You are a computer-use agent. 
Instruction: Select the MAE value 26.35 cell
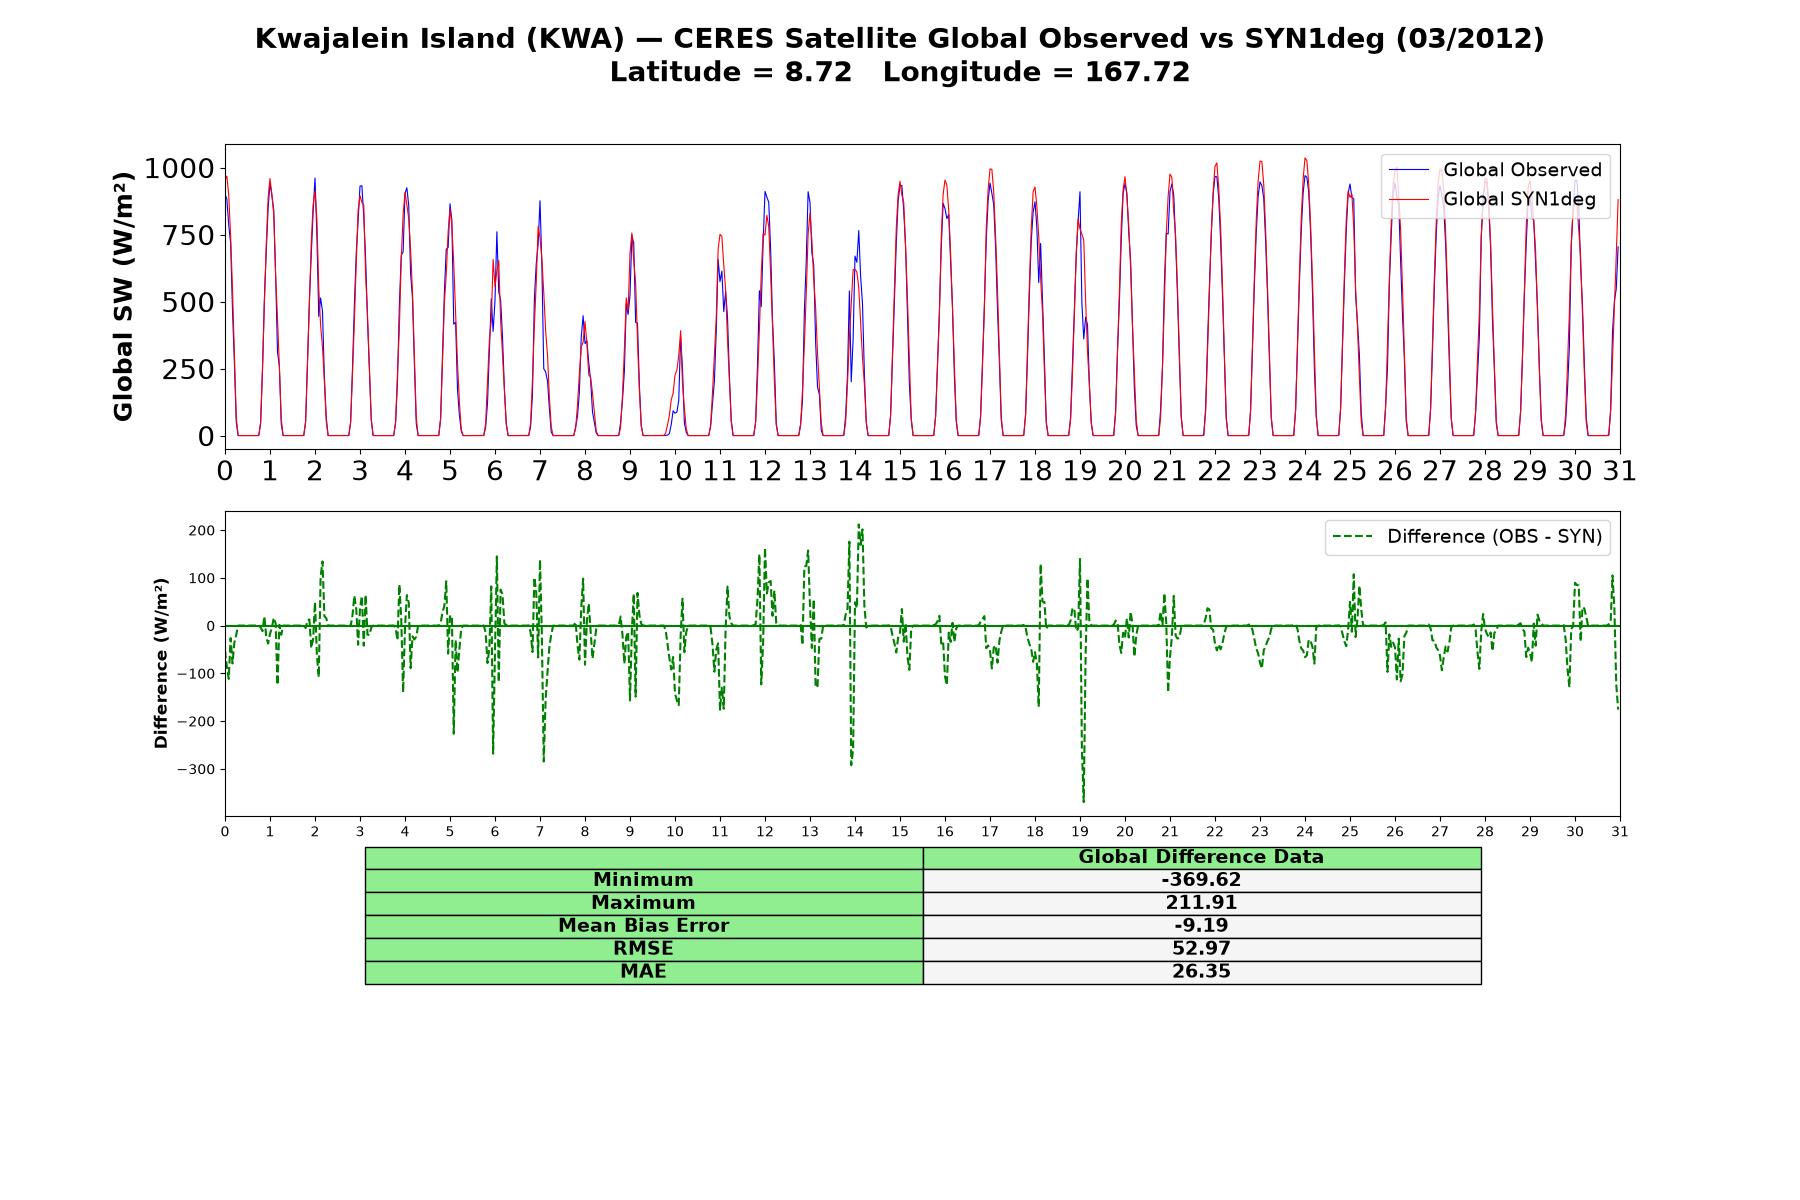pos(1201,972)
